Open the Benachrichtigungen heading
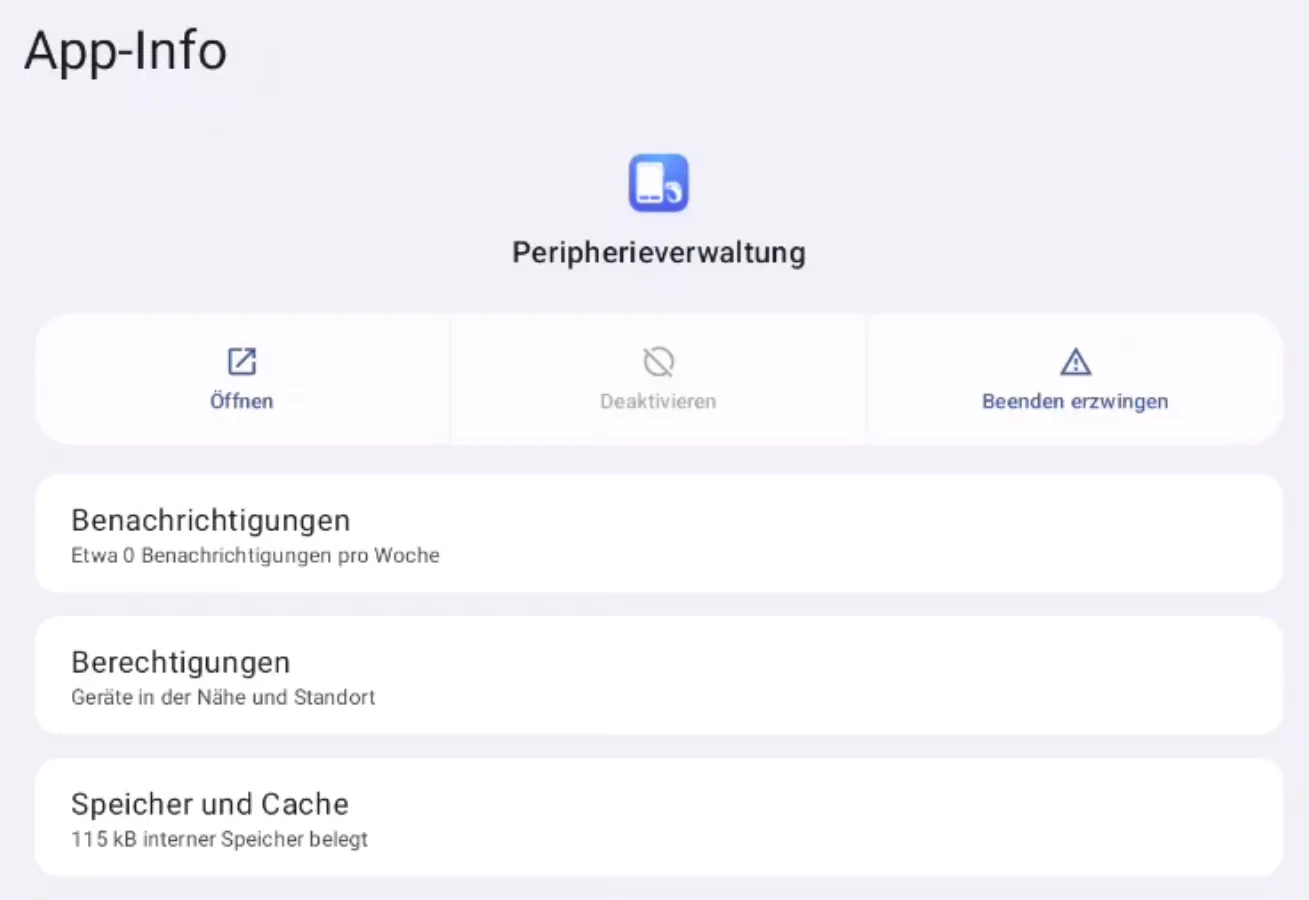1309x900 pixels. coord(211,521)
